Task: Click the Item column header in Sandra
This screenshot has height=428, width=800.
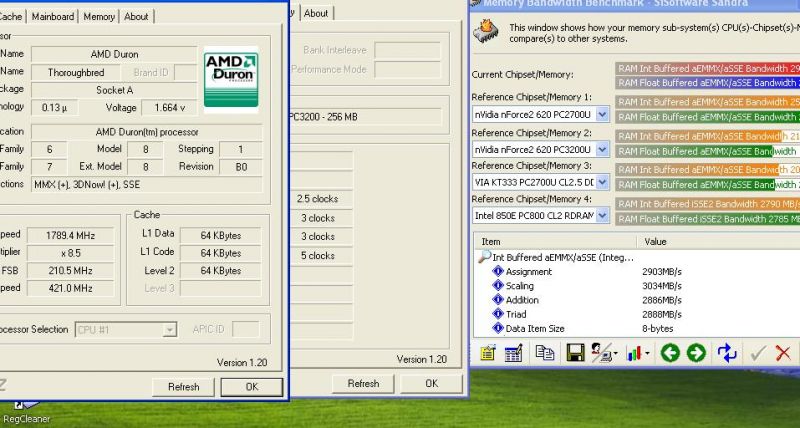Action: point(555,241)
